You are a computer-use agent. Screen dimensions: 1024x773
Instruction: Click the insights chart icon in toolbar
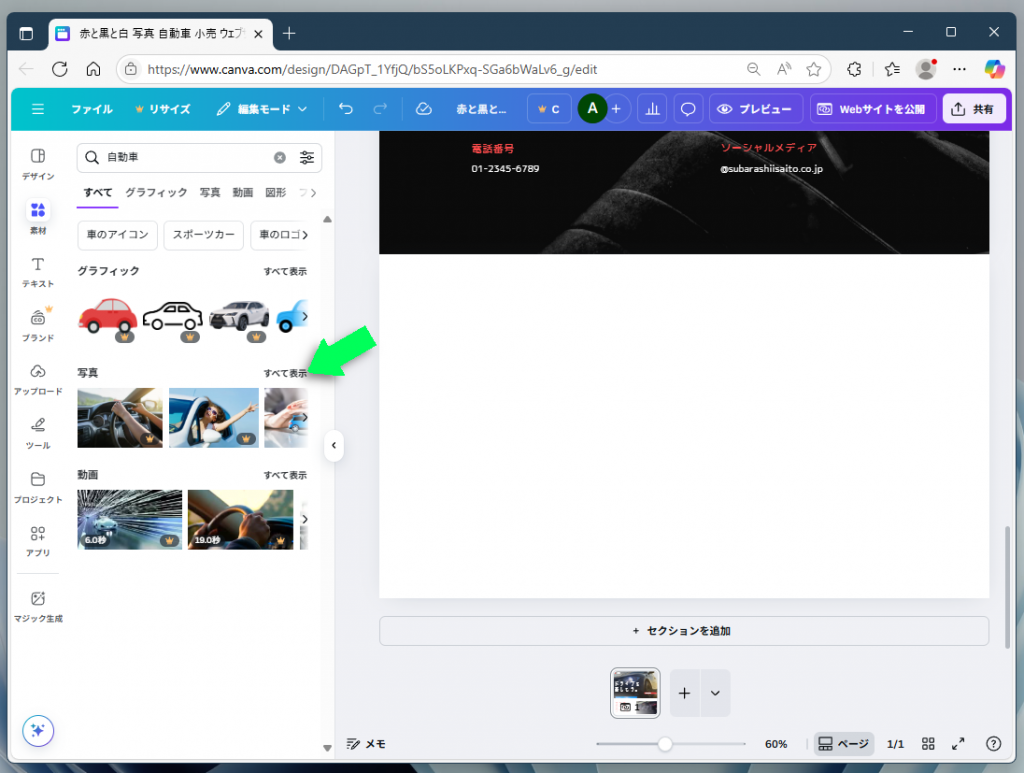(652, 108)
